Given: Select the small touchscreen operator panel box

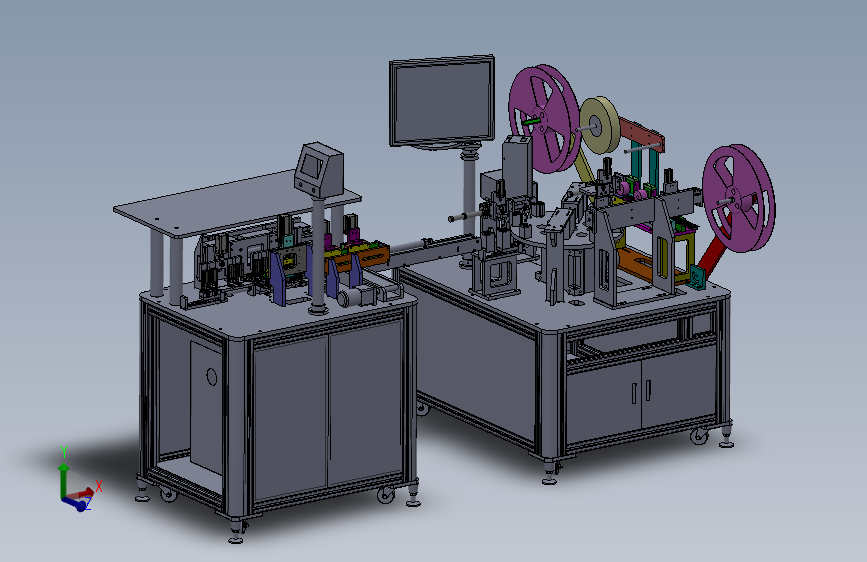Looking at the screenshot, I should tap(319, 170).
